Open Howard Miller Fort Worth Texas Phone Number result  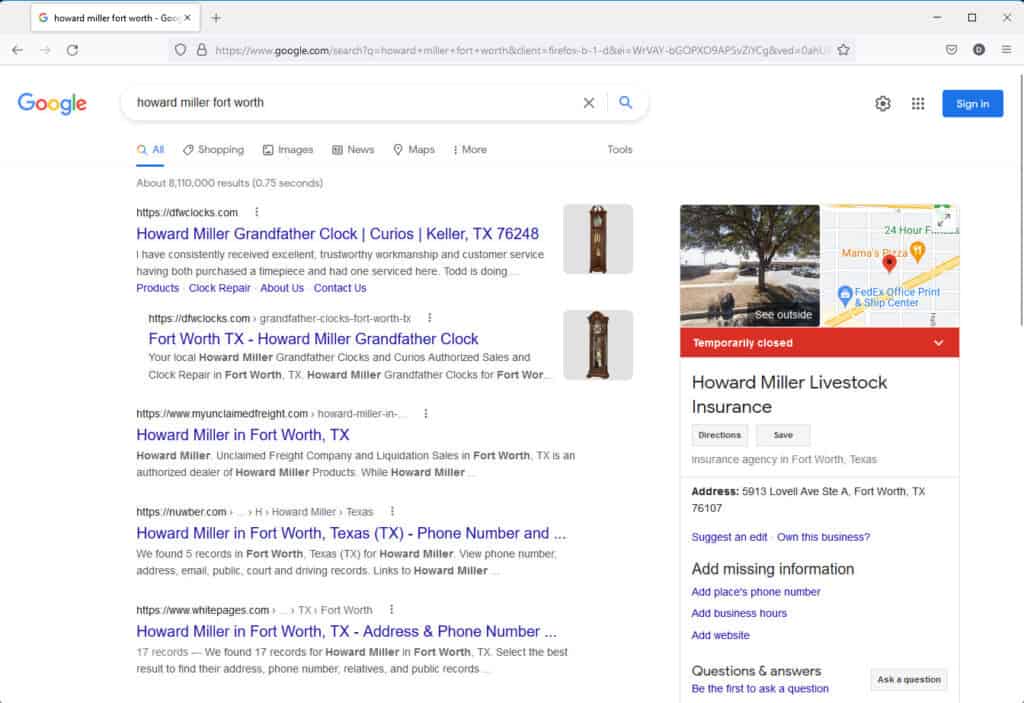[x=351, y=533]
